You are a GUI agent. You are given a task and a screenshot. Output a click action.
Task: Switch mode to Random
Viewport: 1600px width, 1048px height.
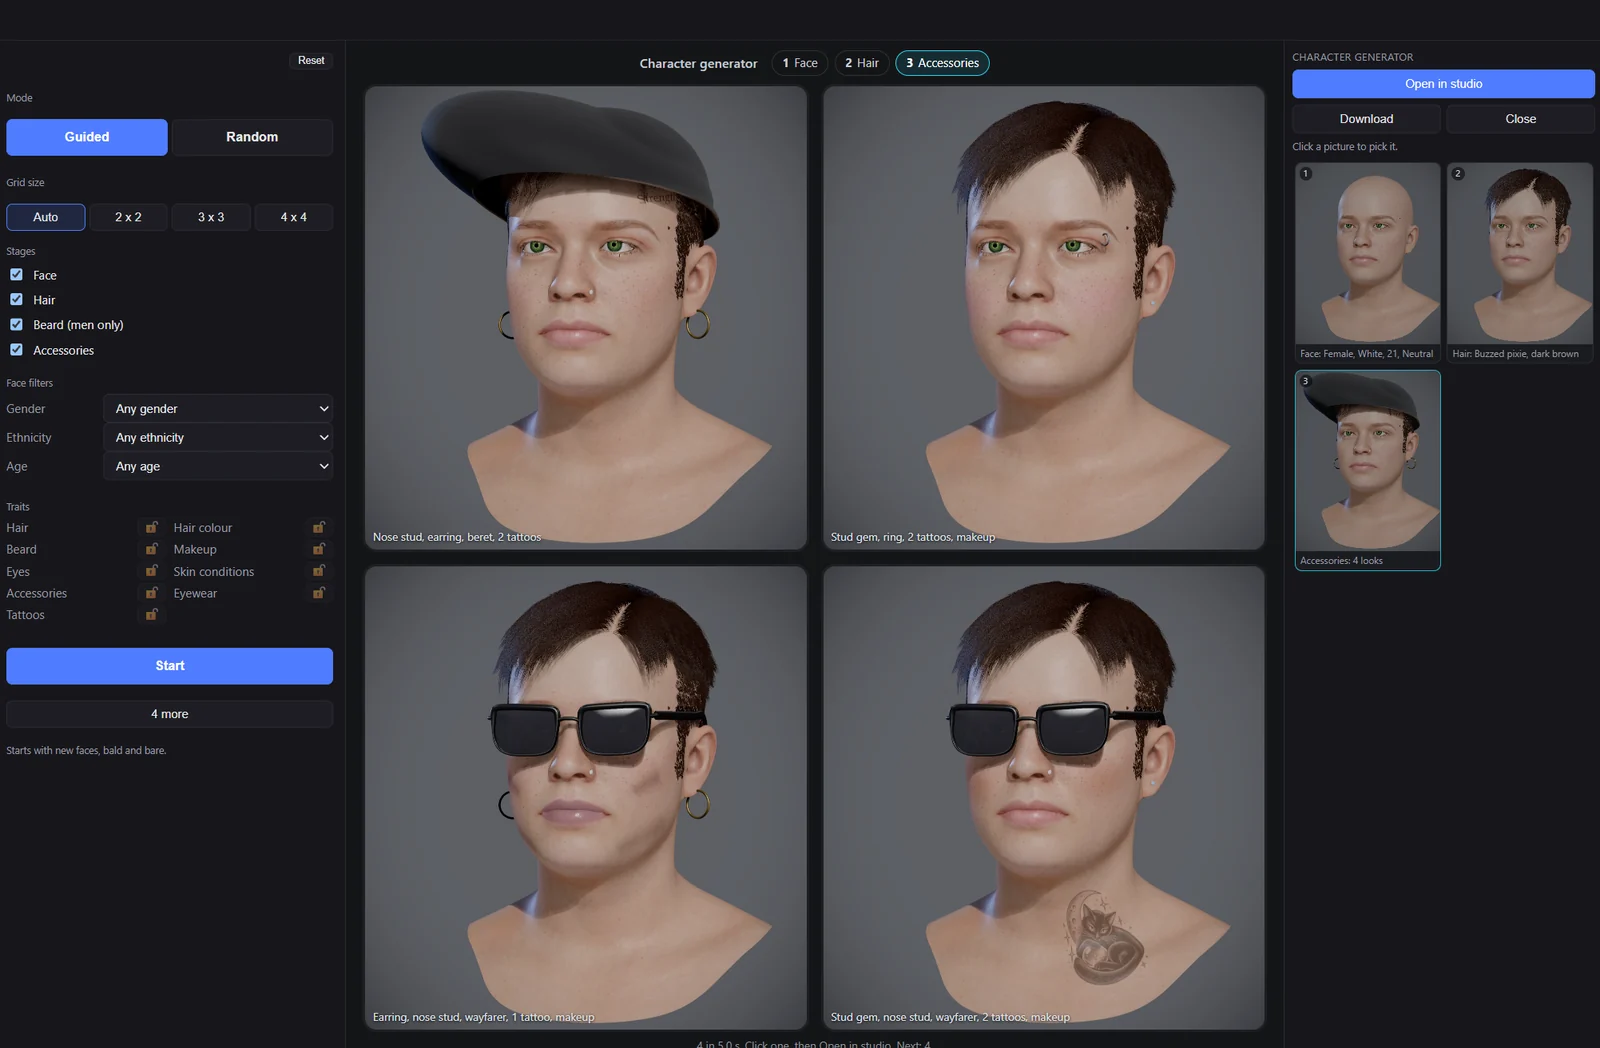pyautogui.click(x=252, y=137)
